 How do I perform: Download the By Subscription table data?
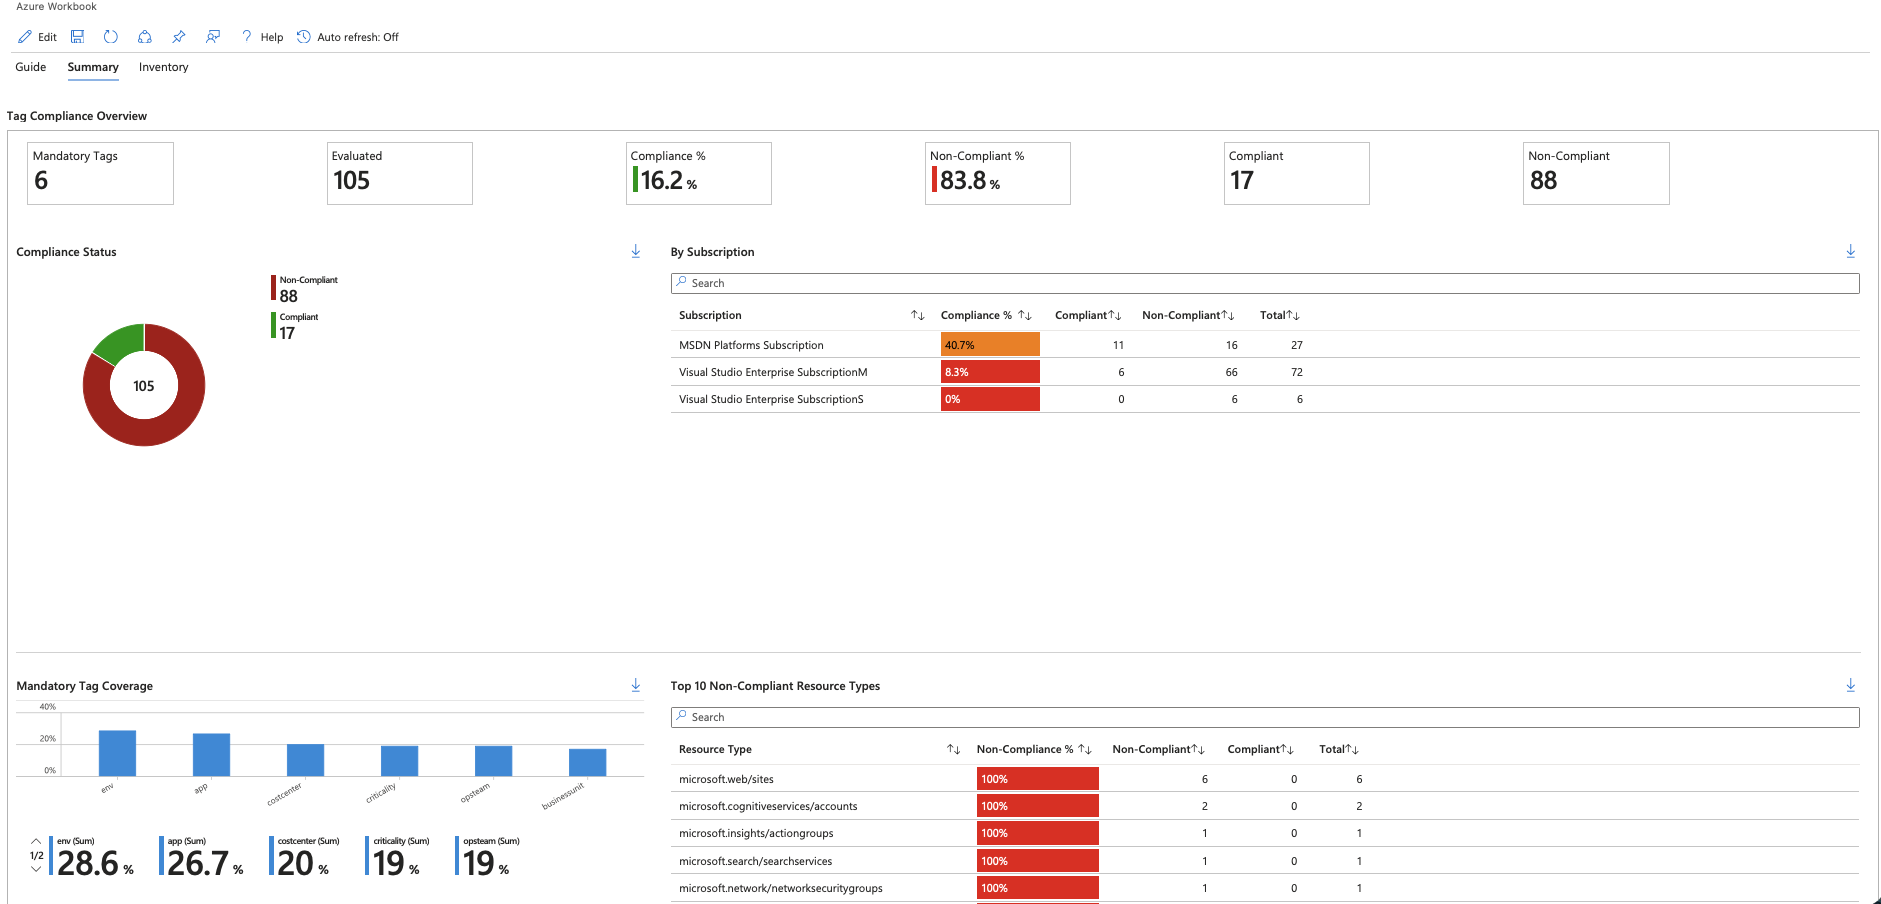(1851, 251)
